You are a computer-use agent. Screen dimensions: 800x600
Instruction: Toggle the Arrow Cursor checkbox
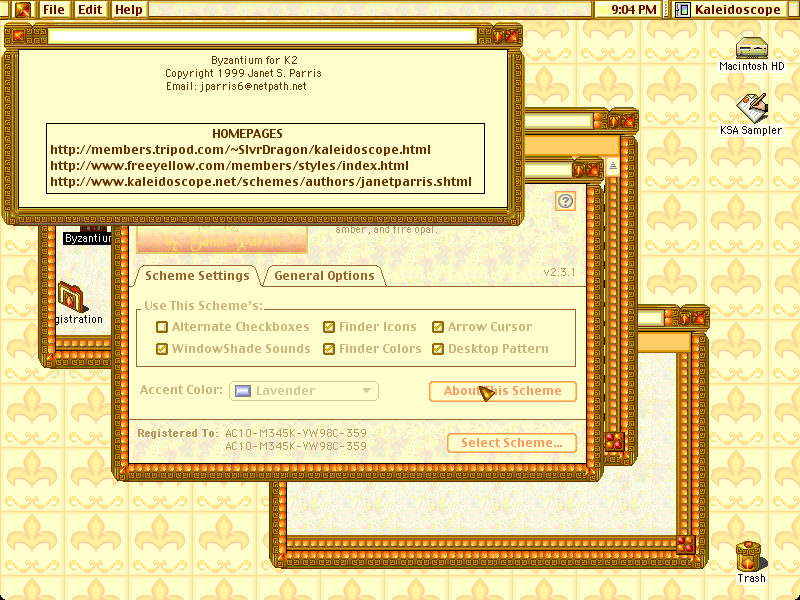438,327
